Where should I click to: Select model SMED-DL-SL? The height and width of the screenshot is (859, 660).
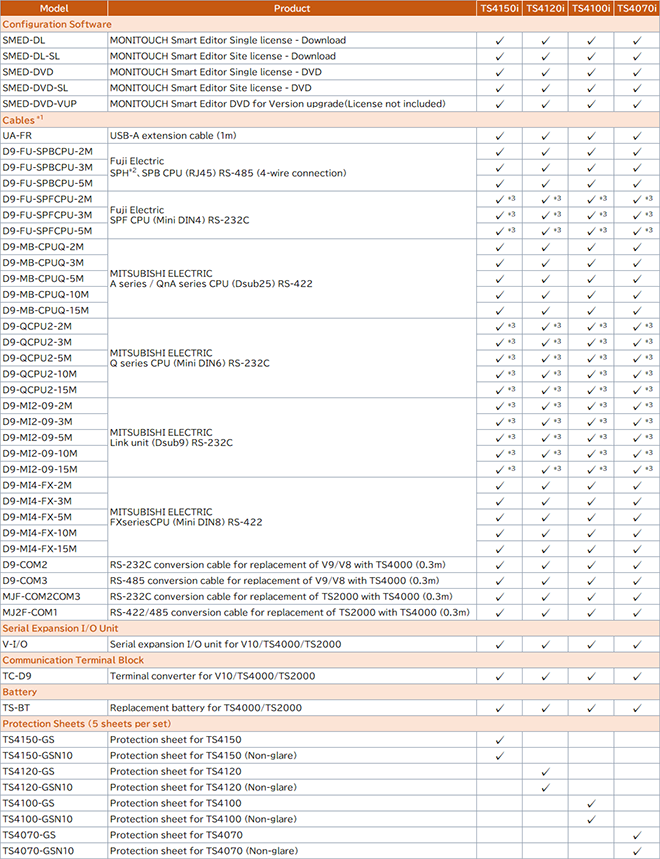click(x=31, y=56)
